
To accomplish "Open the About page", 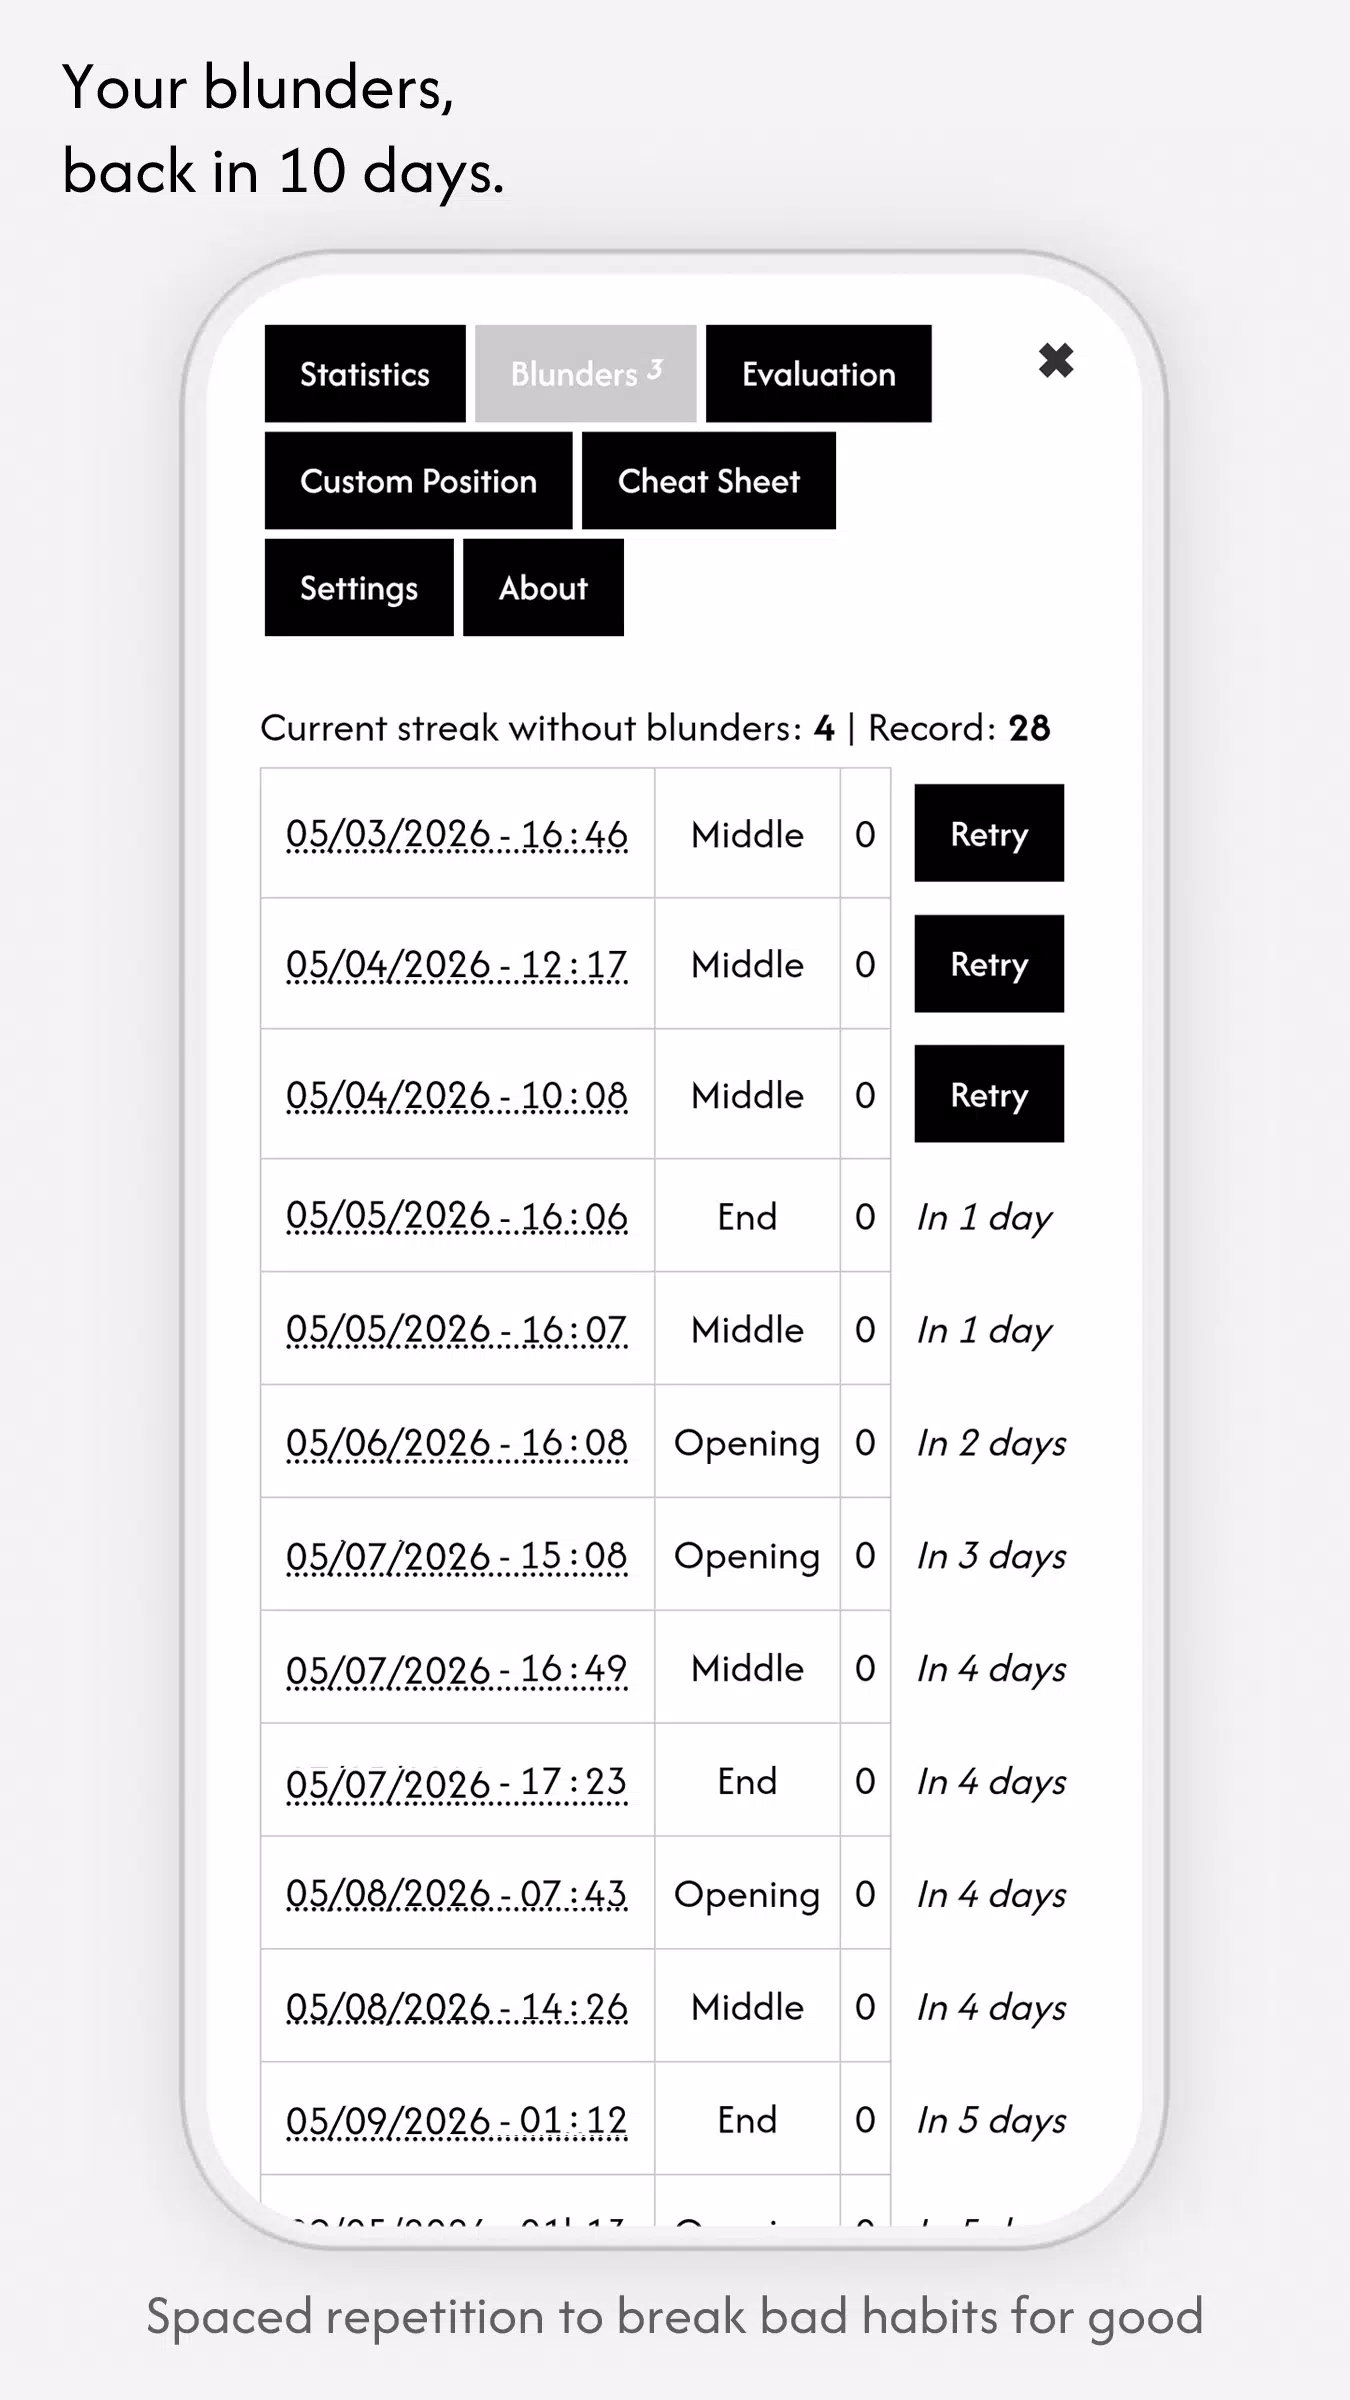I will 544,587.
